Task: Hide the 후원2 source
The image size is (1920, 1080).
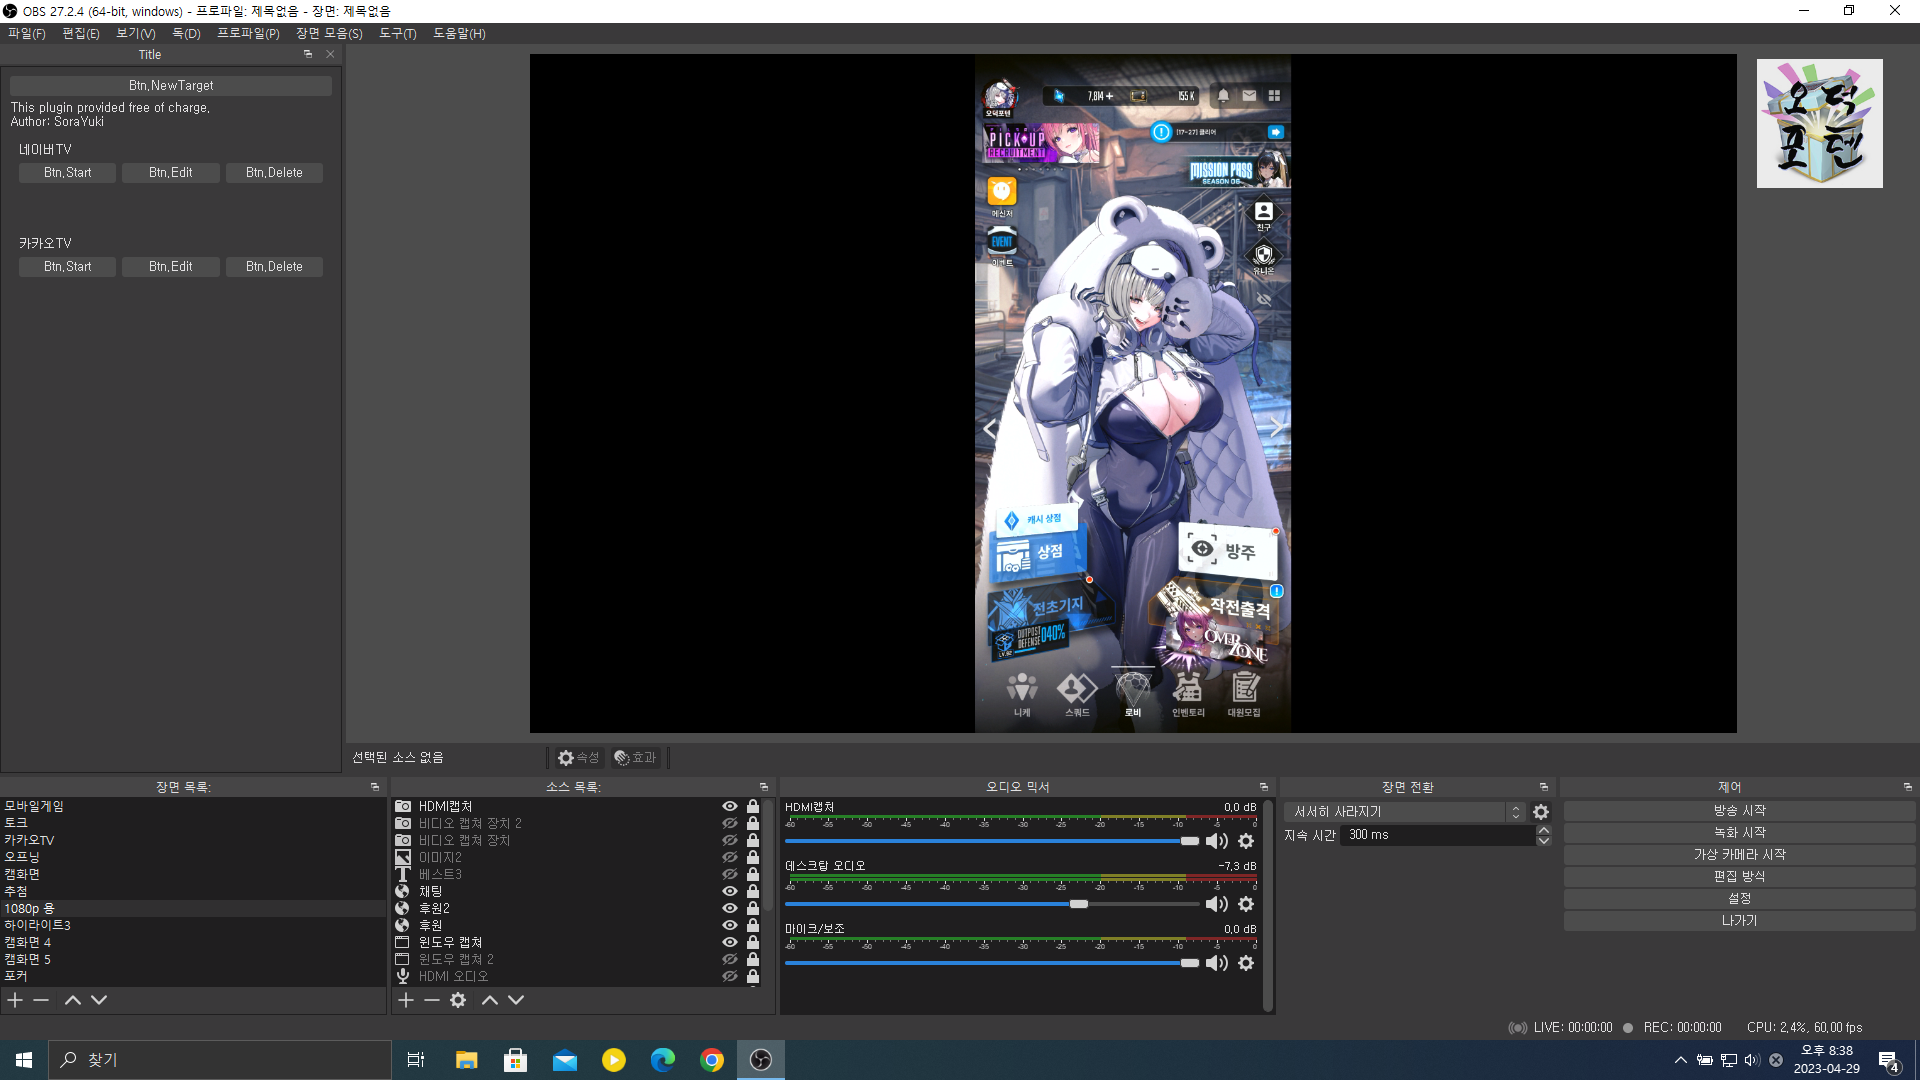Action: pyautogui.click(x=730, y=908)
